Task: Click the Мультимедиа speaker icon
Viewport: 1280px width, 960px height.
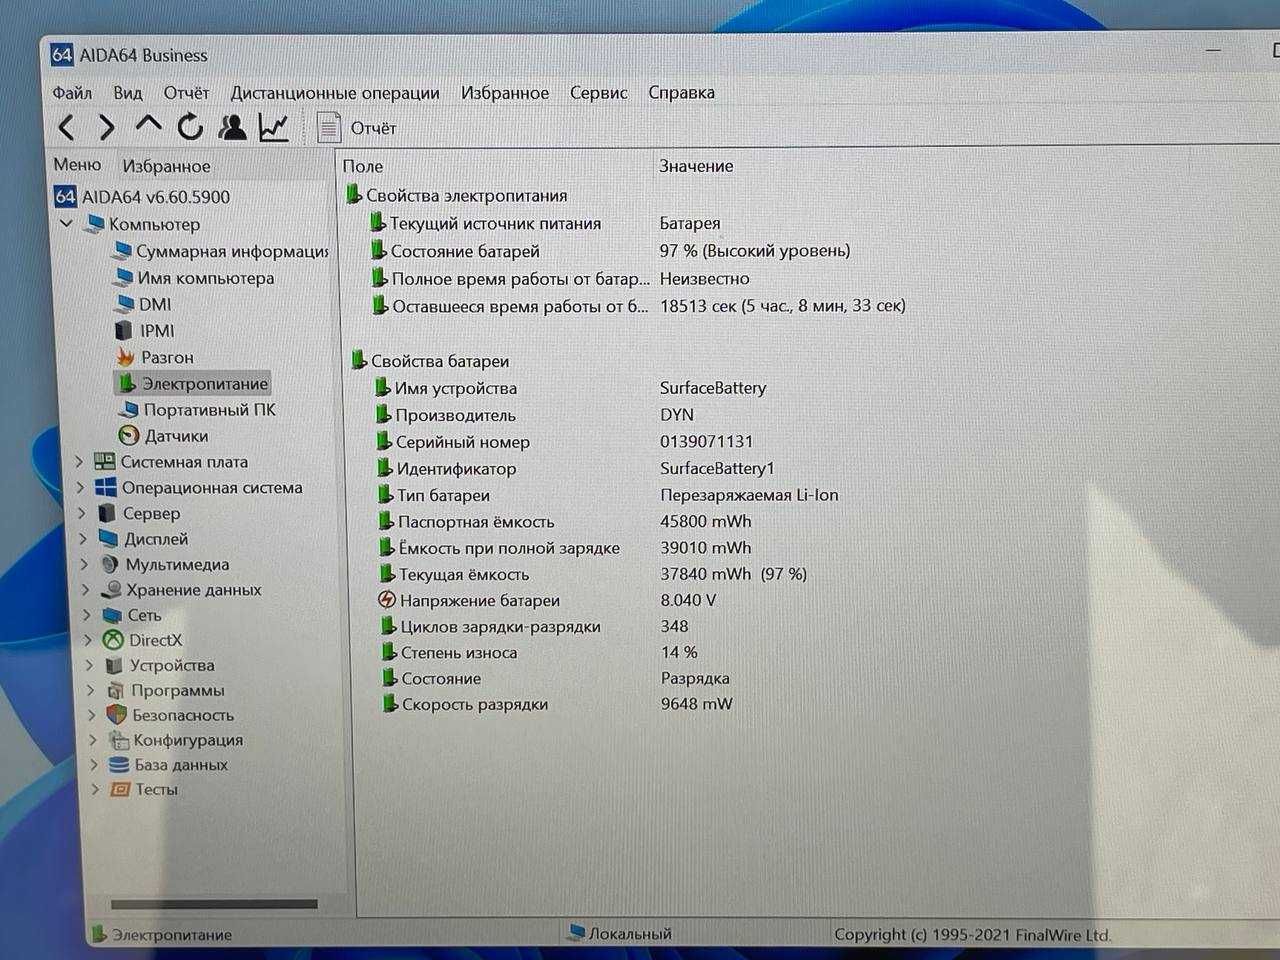Action: tap(110, 564)
